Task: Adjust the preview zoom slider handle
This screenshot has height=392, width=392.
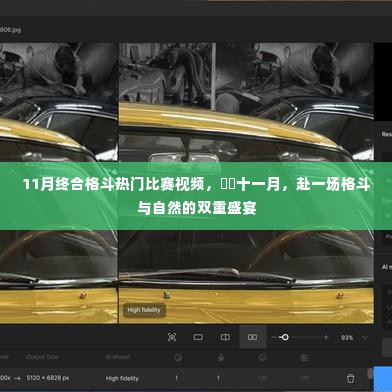Action: [x=285, y=337]
